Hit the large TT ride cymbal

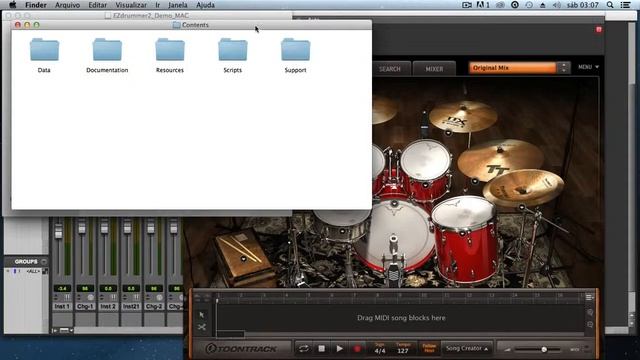pos(500,160)
